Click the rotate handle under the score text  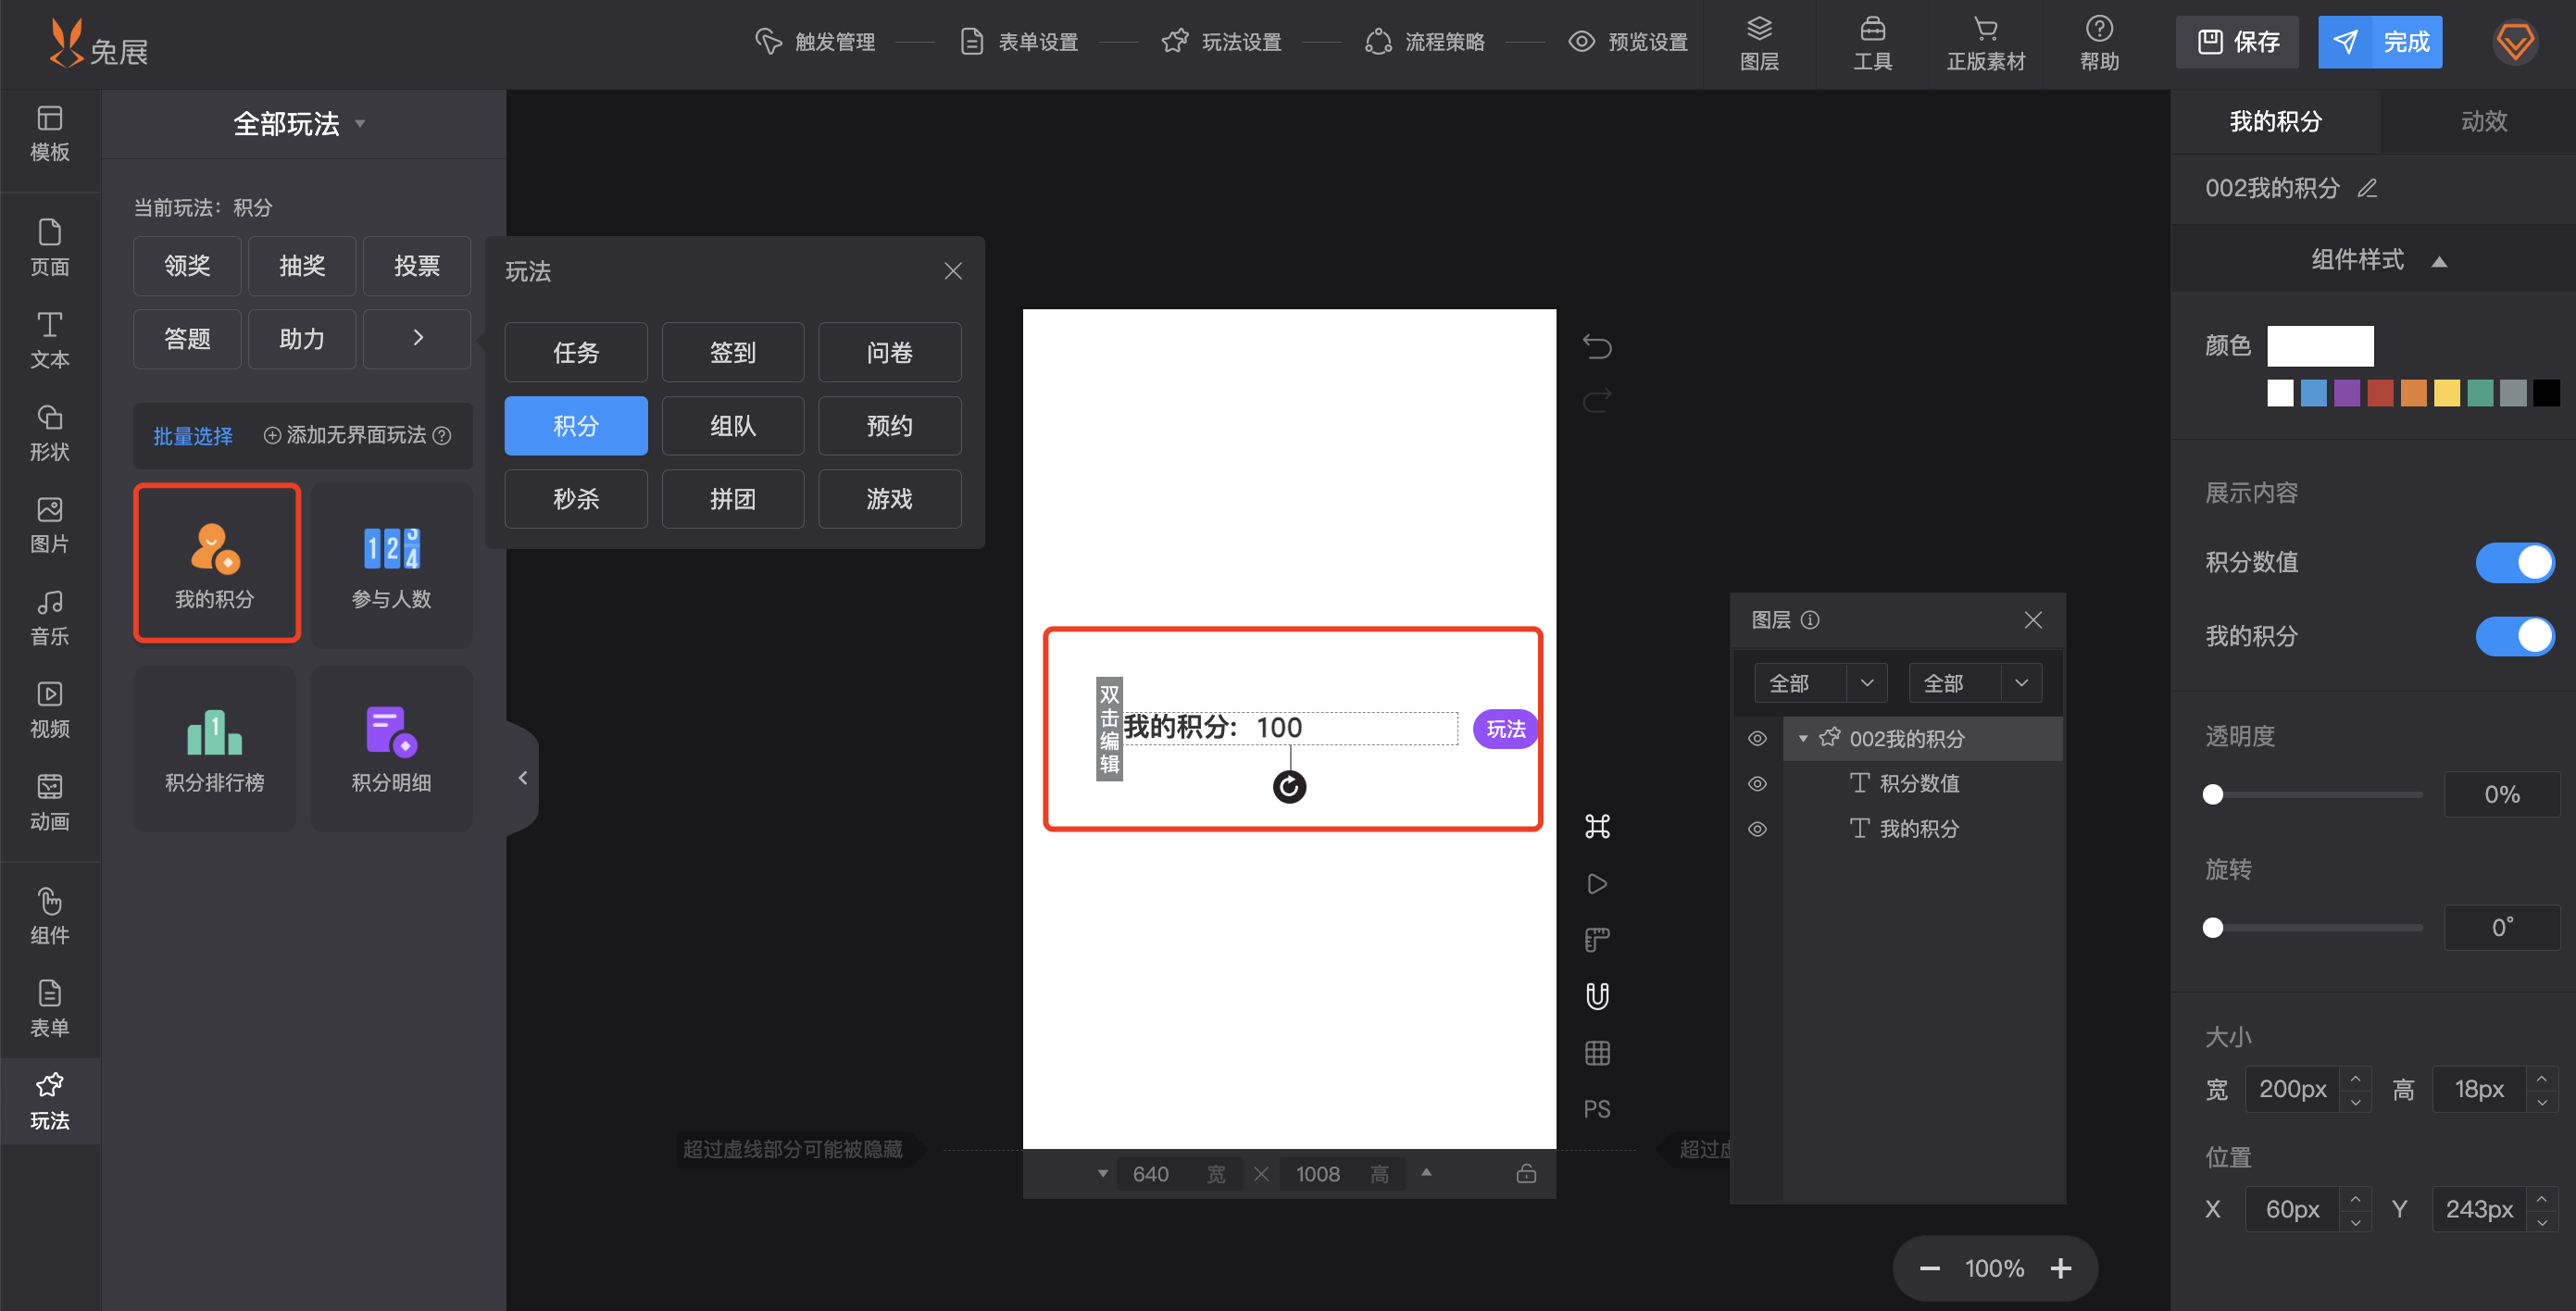[1289, 787]
